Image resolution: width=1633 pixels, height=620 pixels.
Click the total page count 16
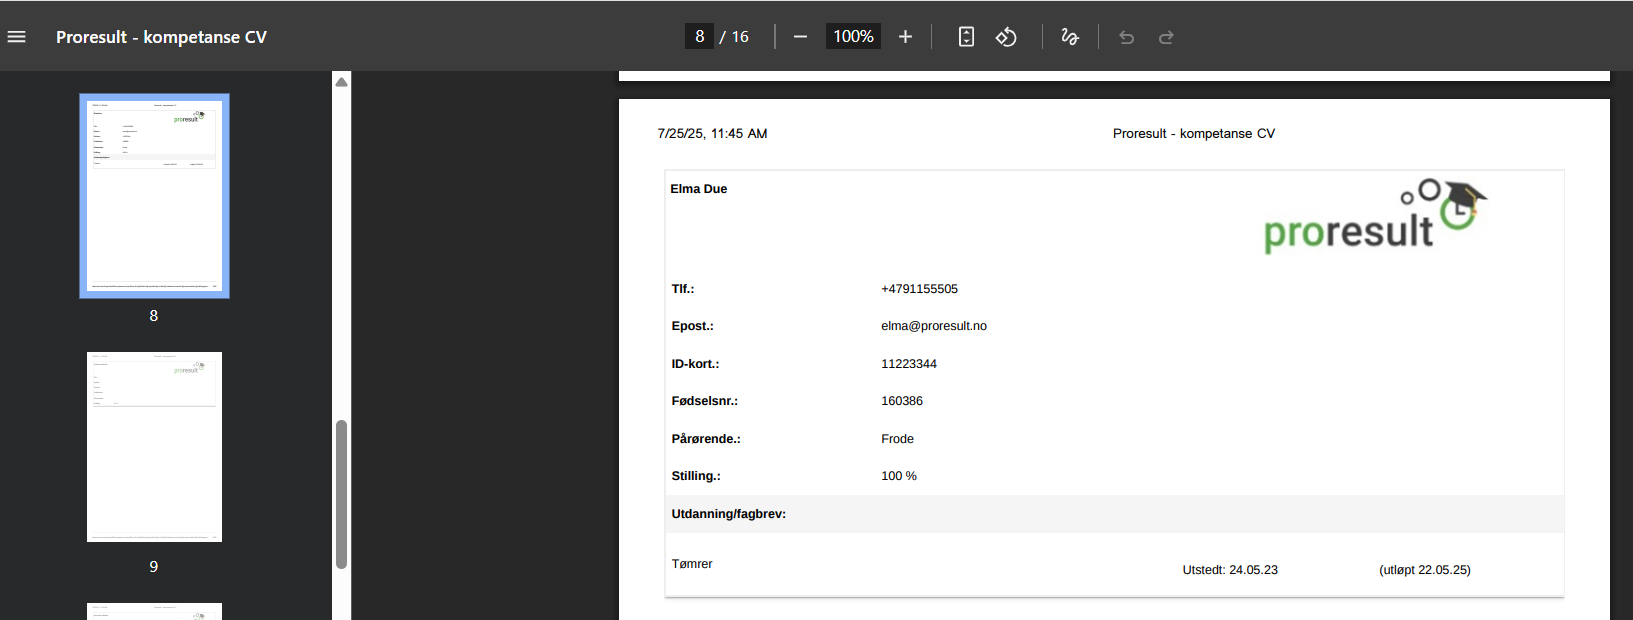[x=740, y=37]
